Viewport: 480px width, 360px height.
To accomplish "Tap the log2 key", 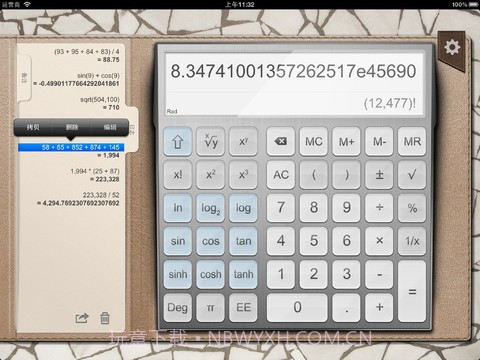I will click(210, 208).
